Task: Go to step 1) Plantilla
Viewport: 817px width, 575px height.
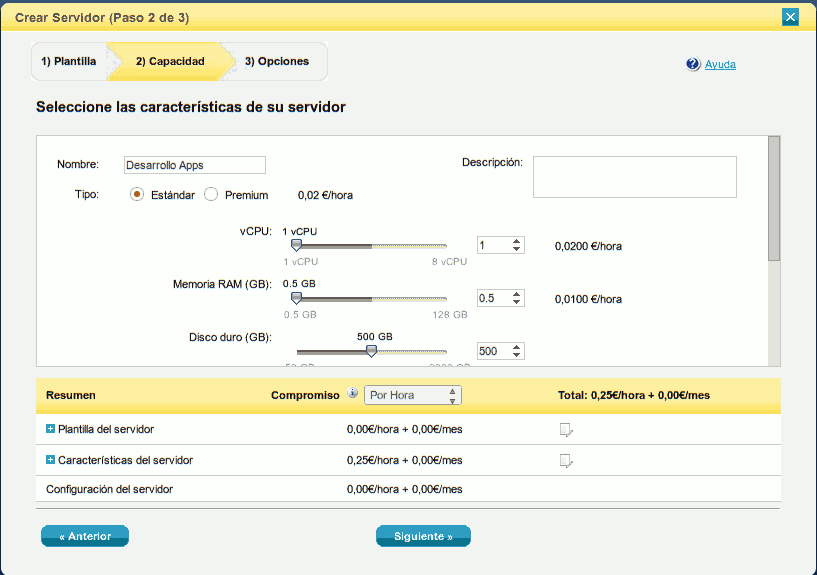Action: click(69, 61)
